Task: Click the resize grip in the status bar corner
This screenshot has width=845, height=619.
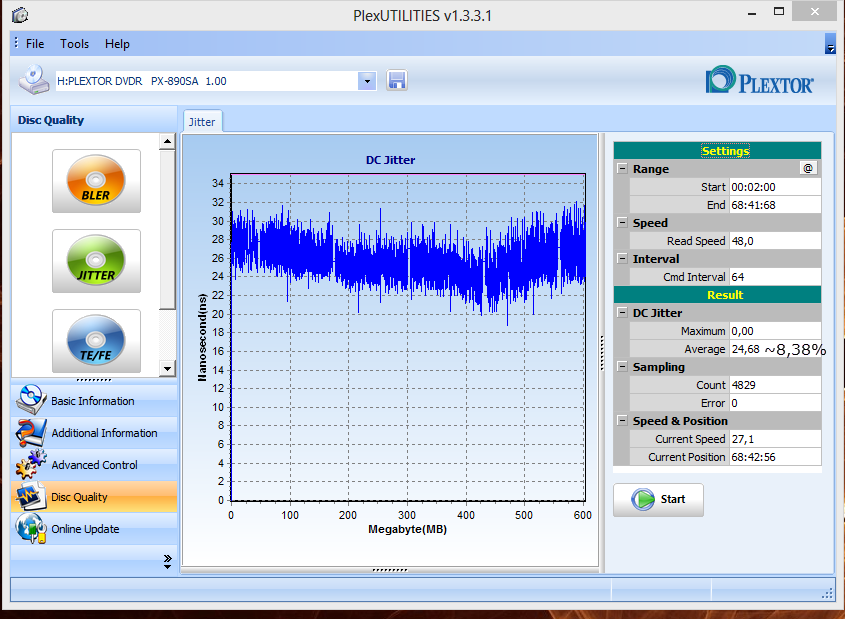Action: click(827, 594)
